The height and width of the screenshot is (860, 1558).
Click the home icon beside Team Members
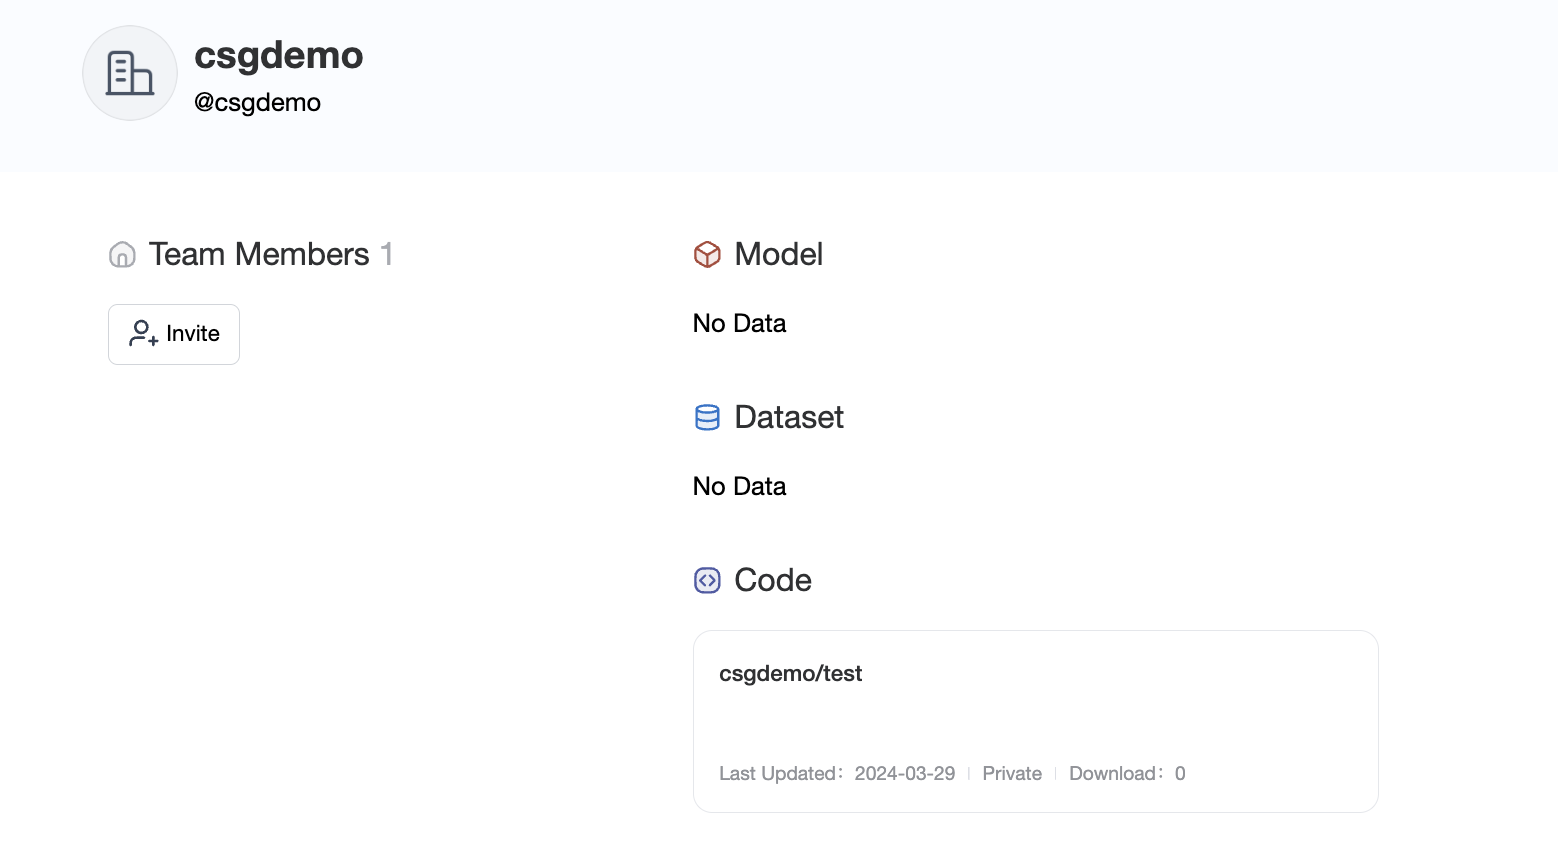pyautogui.click(x=121, y=255)
